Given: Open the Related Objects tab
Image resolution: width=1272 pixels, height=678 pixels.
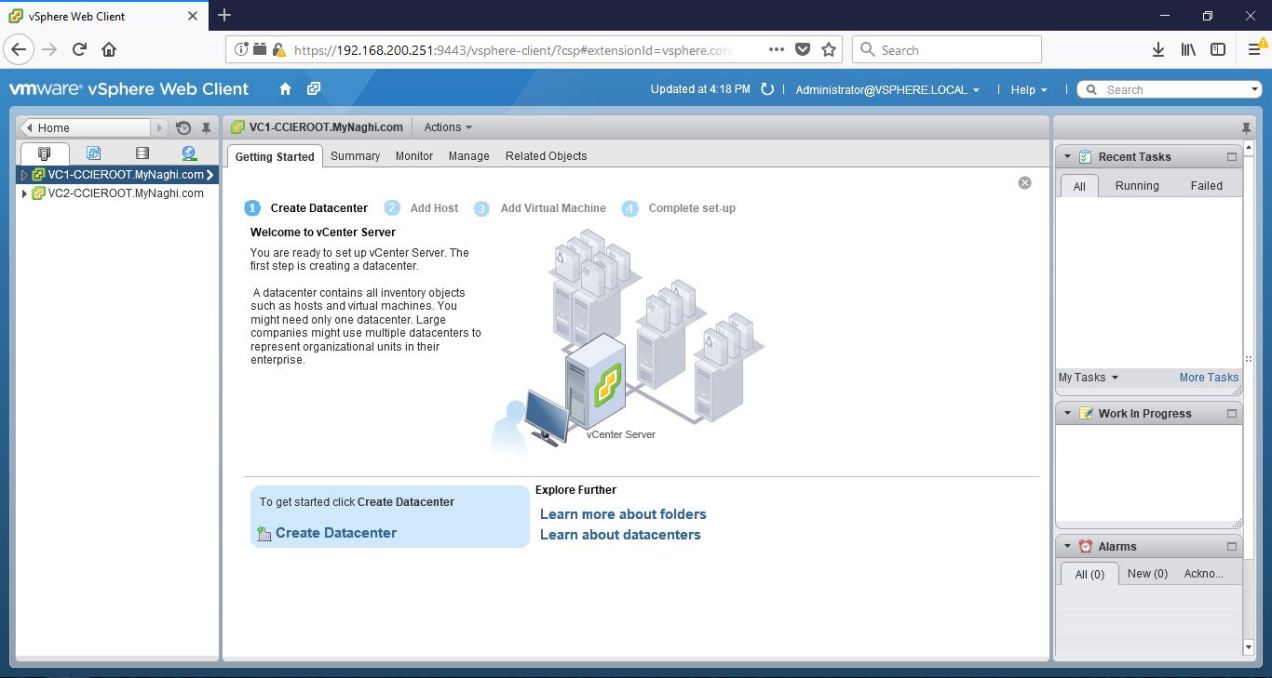Looking at the screenshot, I should pos(545,156).
